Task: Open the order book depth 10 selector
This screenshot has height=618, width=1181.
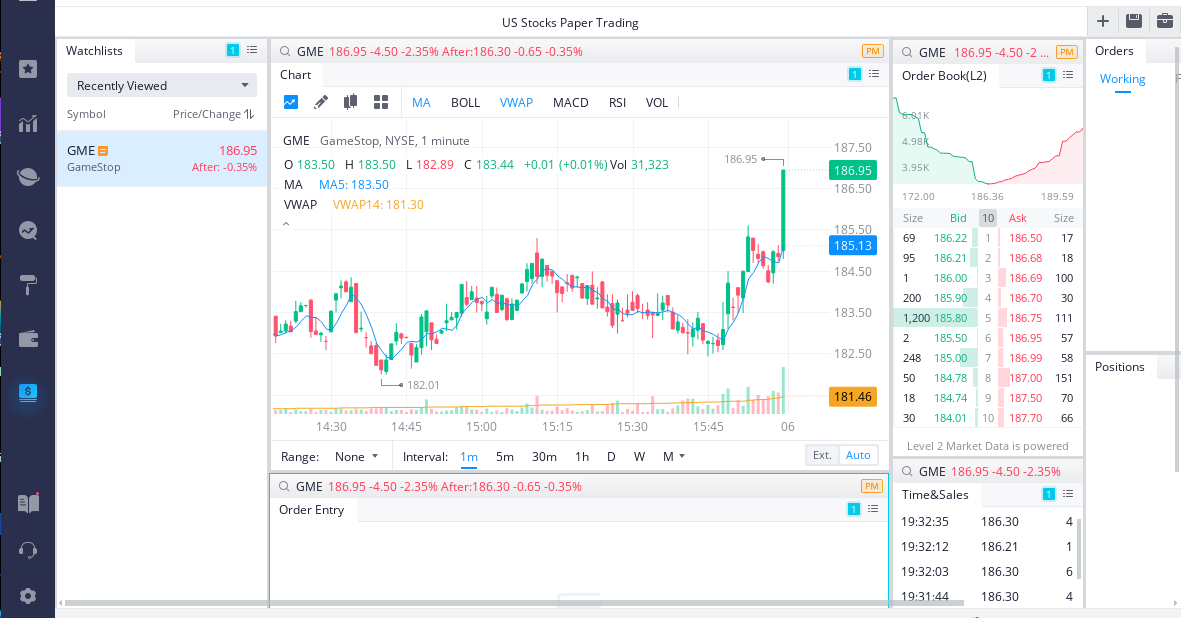Action: coord(987,218)
